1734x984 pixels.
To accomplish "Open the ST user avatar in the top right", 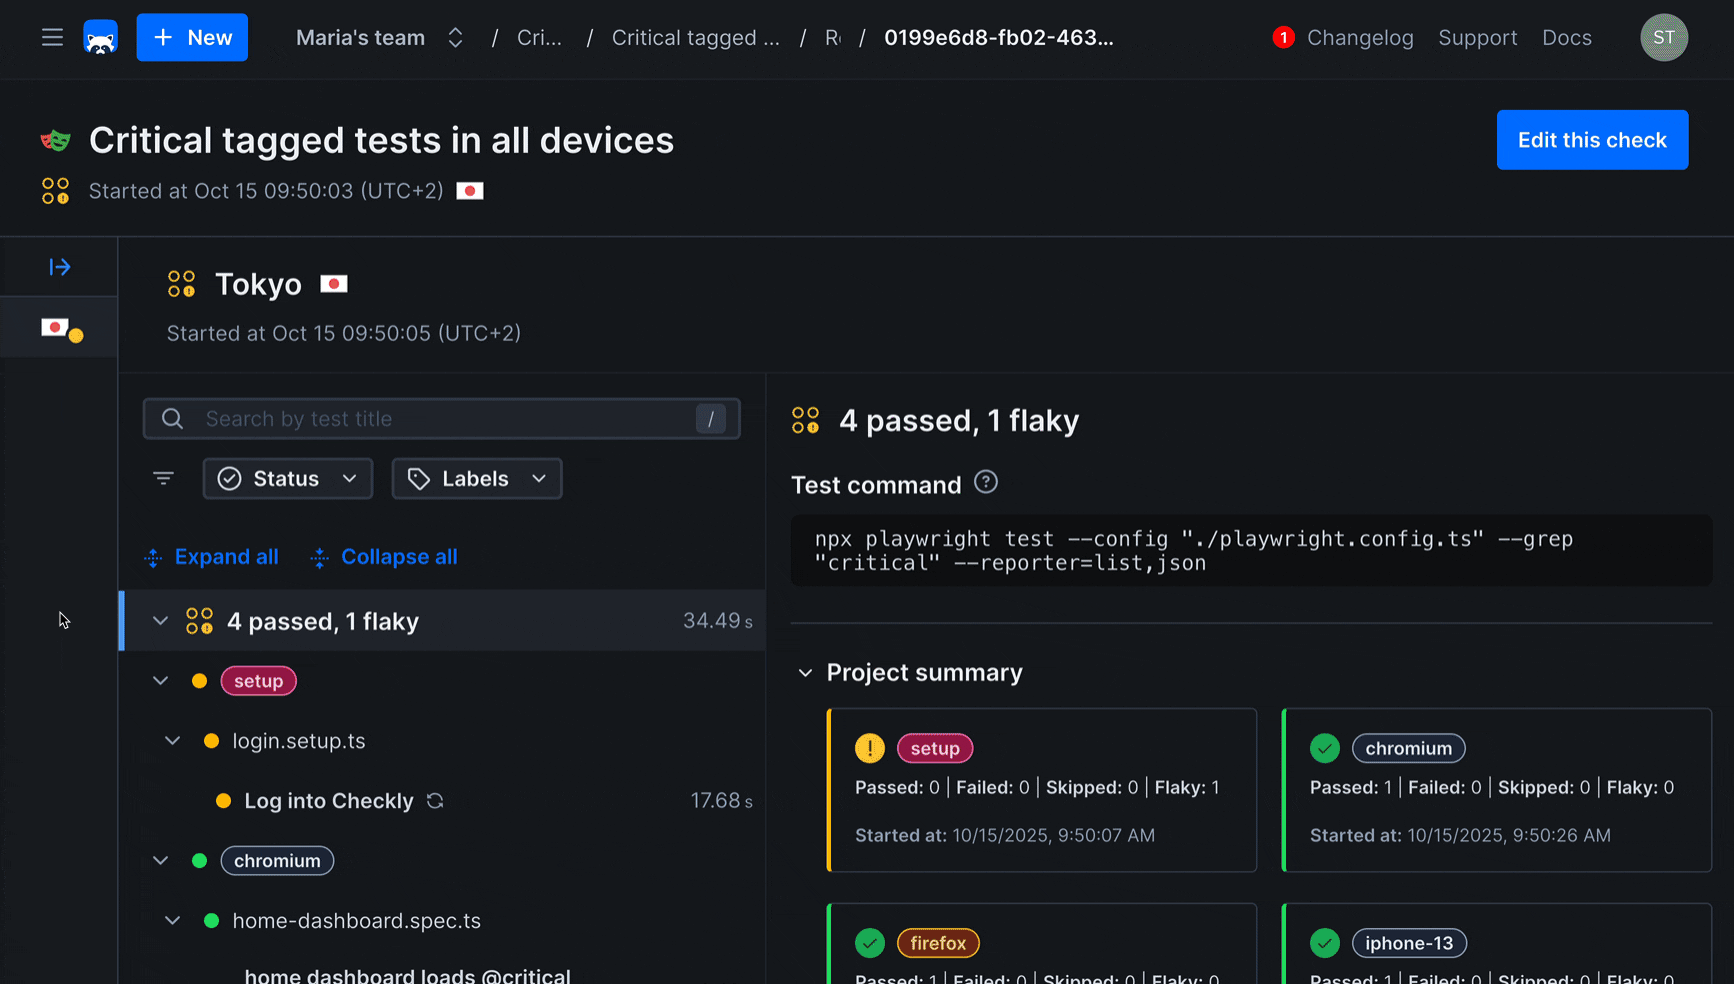I will 1664,37.
